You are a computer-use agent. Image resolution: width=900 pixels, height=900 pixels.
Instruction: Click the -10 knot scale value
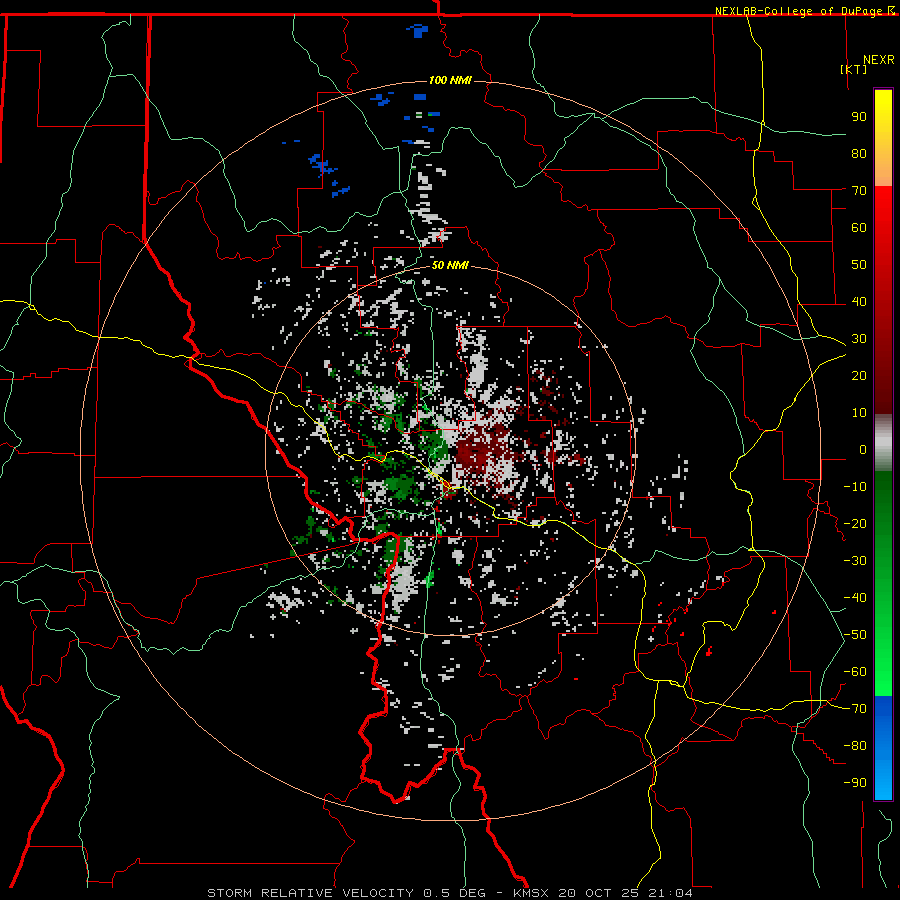[x=855, y=487]
